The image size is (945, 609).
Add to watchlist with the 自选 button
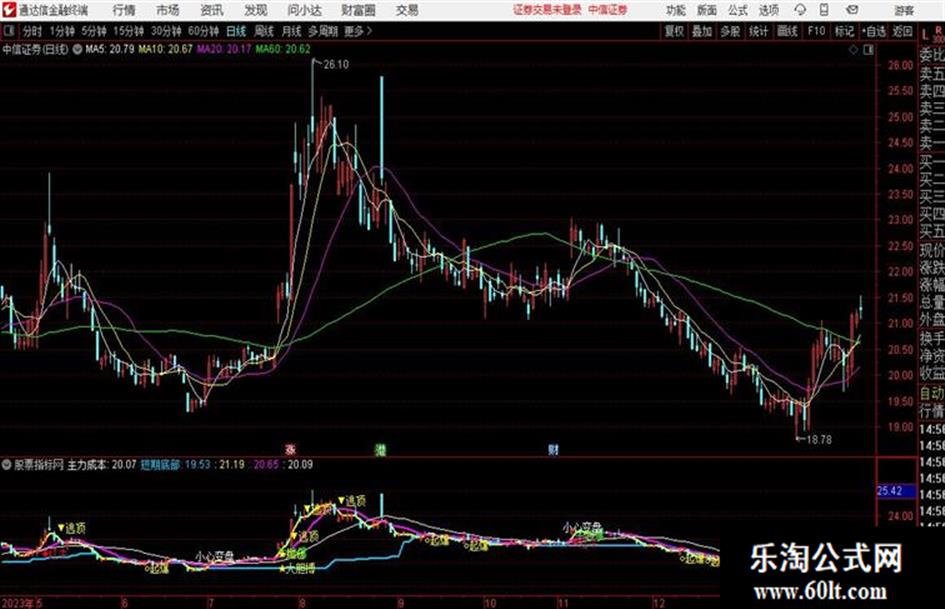coord(874,31)
